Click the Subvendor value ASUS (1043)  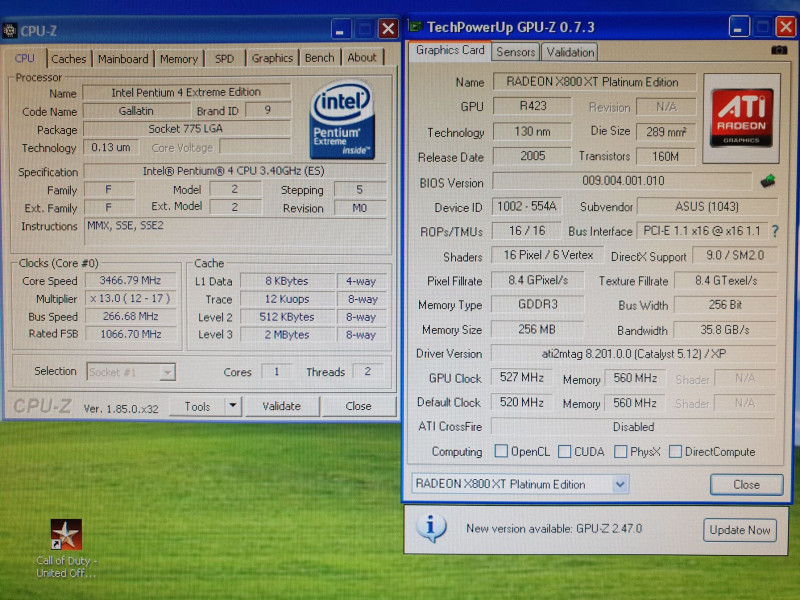[707, 207]
